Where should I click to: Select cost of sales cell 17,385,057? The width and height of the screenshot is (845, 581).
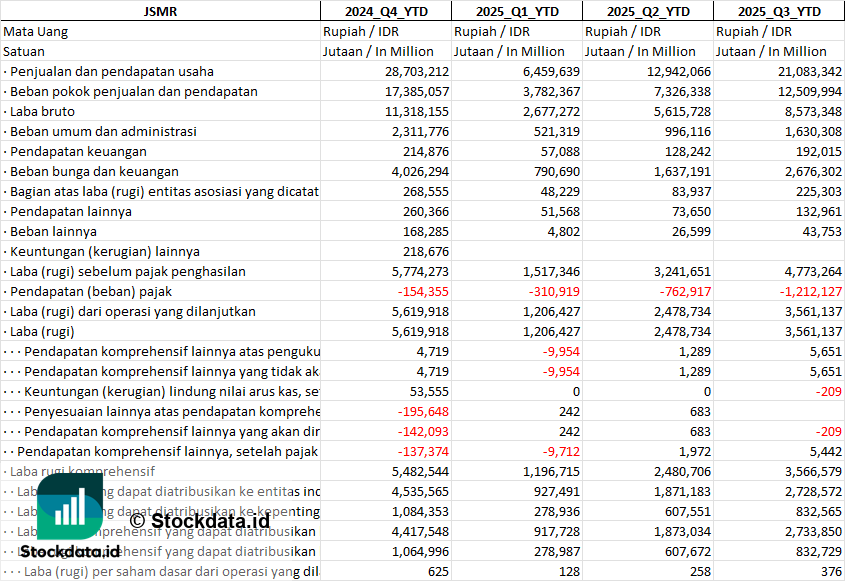point(417,92)
